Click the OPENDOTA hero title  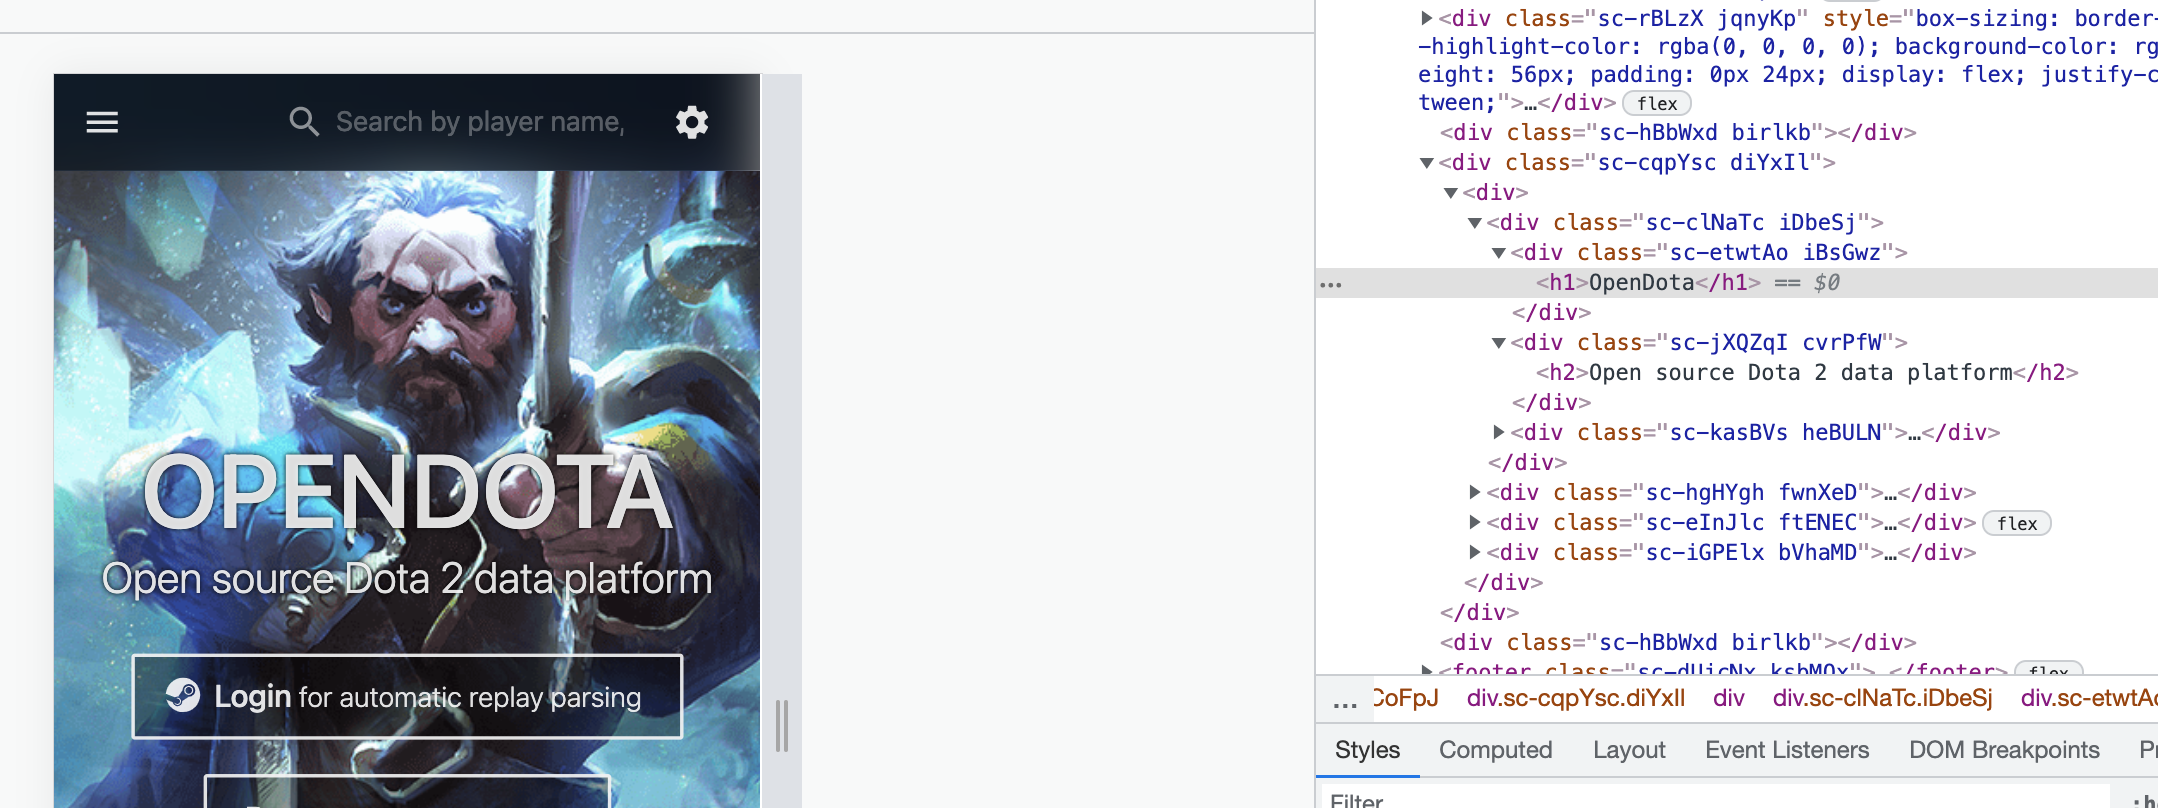(x=407, y=493)
